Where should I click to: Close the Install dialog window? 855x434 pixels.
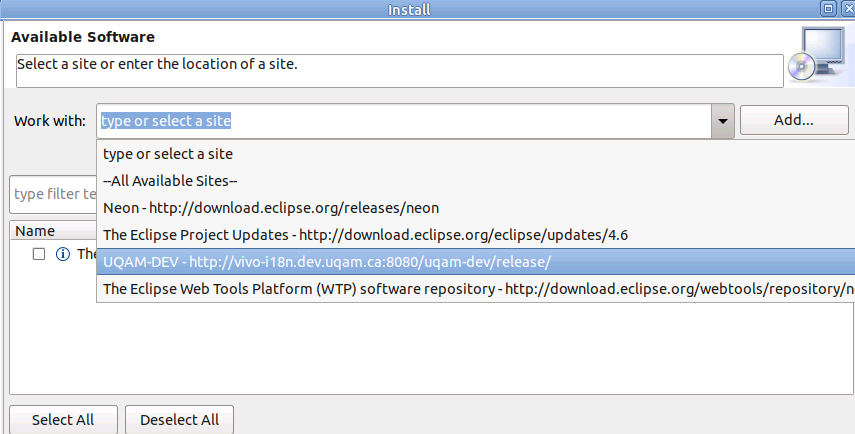coord(848,8)
